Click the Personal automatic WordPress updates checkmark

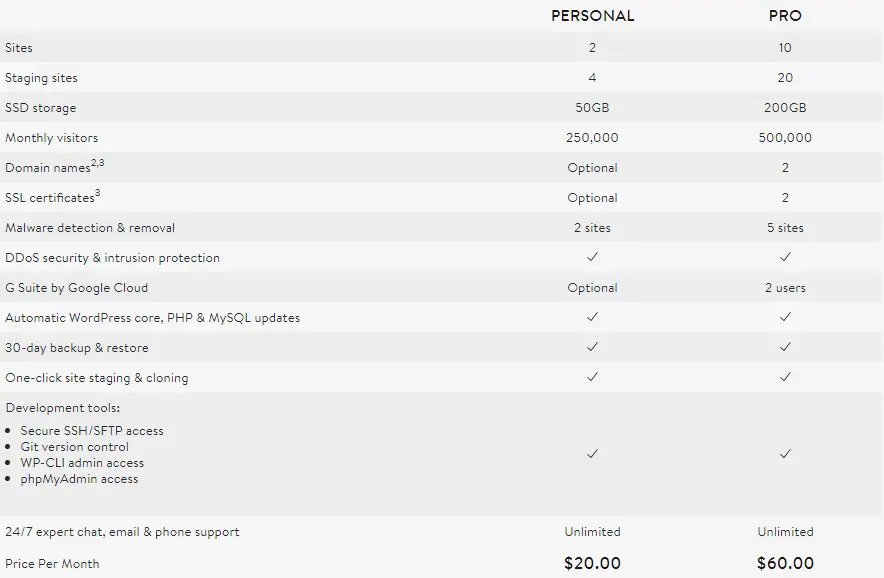coord(592,317)
